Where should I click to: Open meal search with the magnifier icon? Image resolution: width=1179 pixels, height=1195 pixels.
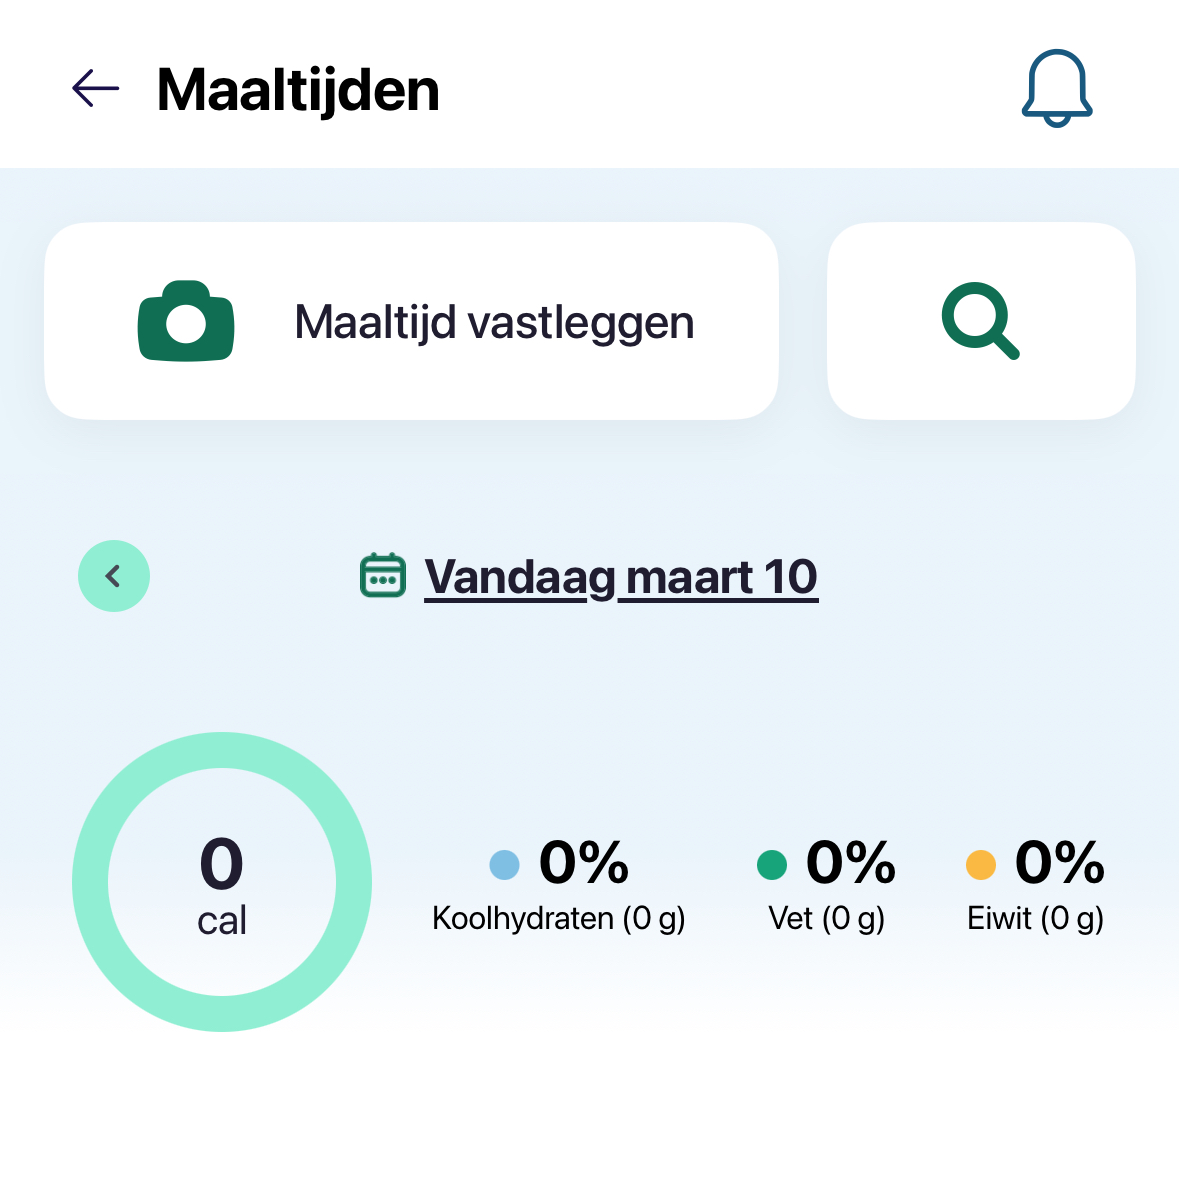(980, 321)
